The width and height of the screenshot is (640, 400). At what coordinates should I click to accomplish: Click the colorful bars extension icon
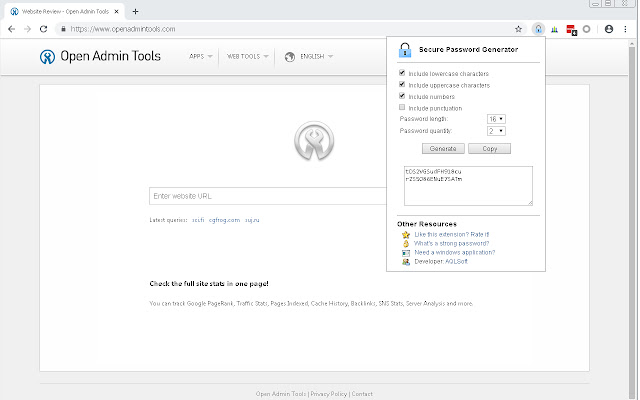tap(554, 29)
